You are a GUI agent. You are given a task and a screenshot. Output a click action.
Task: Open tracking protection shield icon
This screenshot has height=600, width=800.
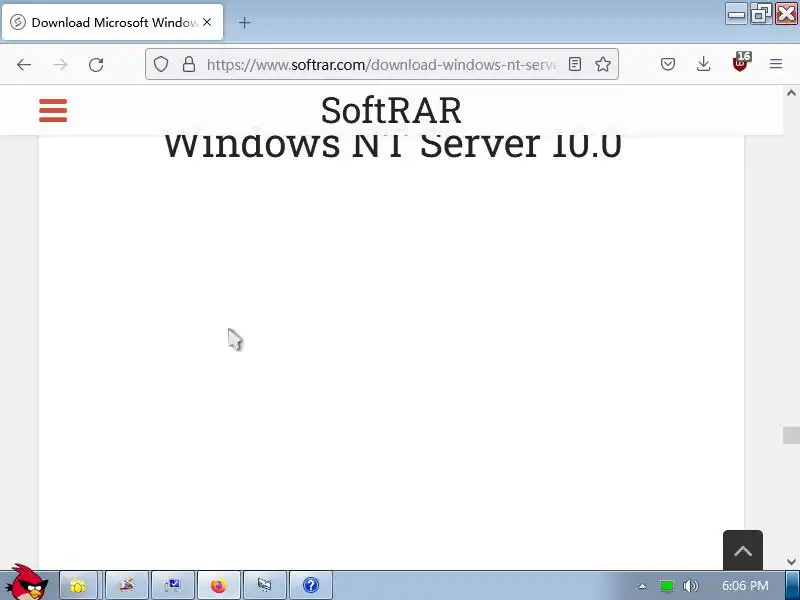161,64
